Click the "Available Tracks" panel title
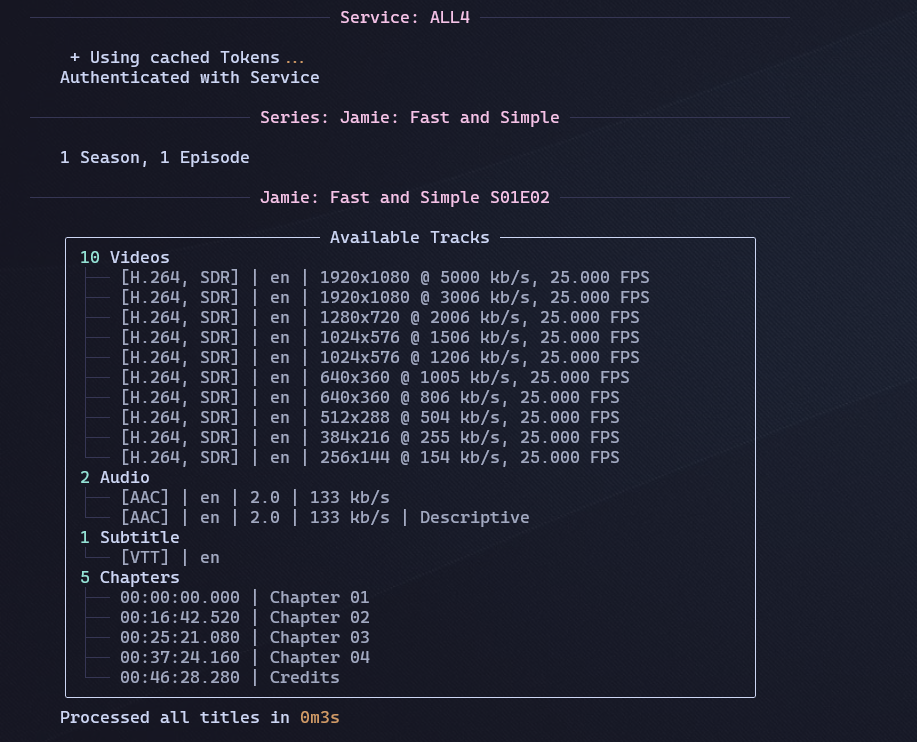The width and height of the screenshot is (917, 742). pyautogui.click(x=410, y=237)
